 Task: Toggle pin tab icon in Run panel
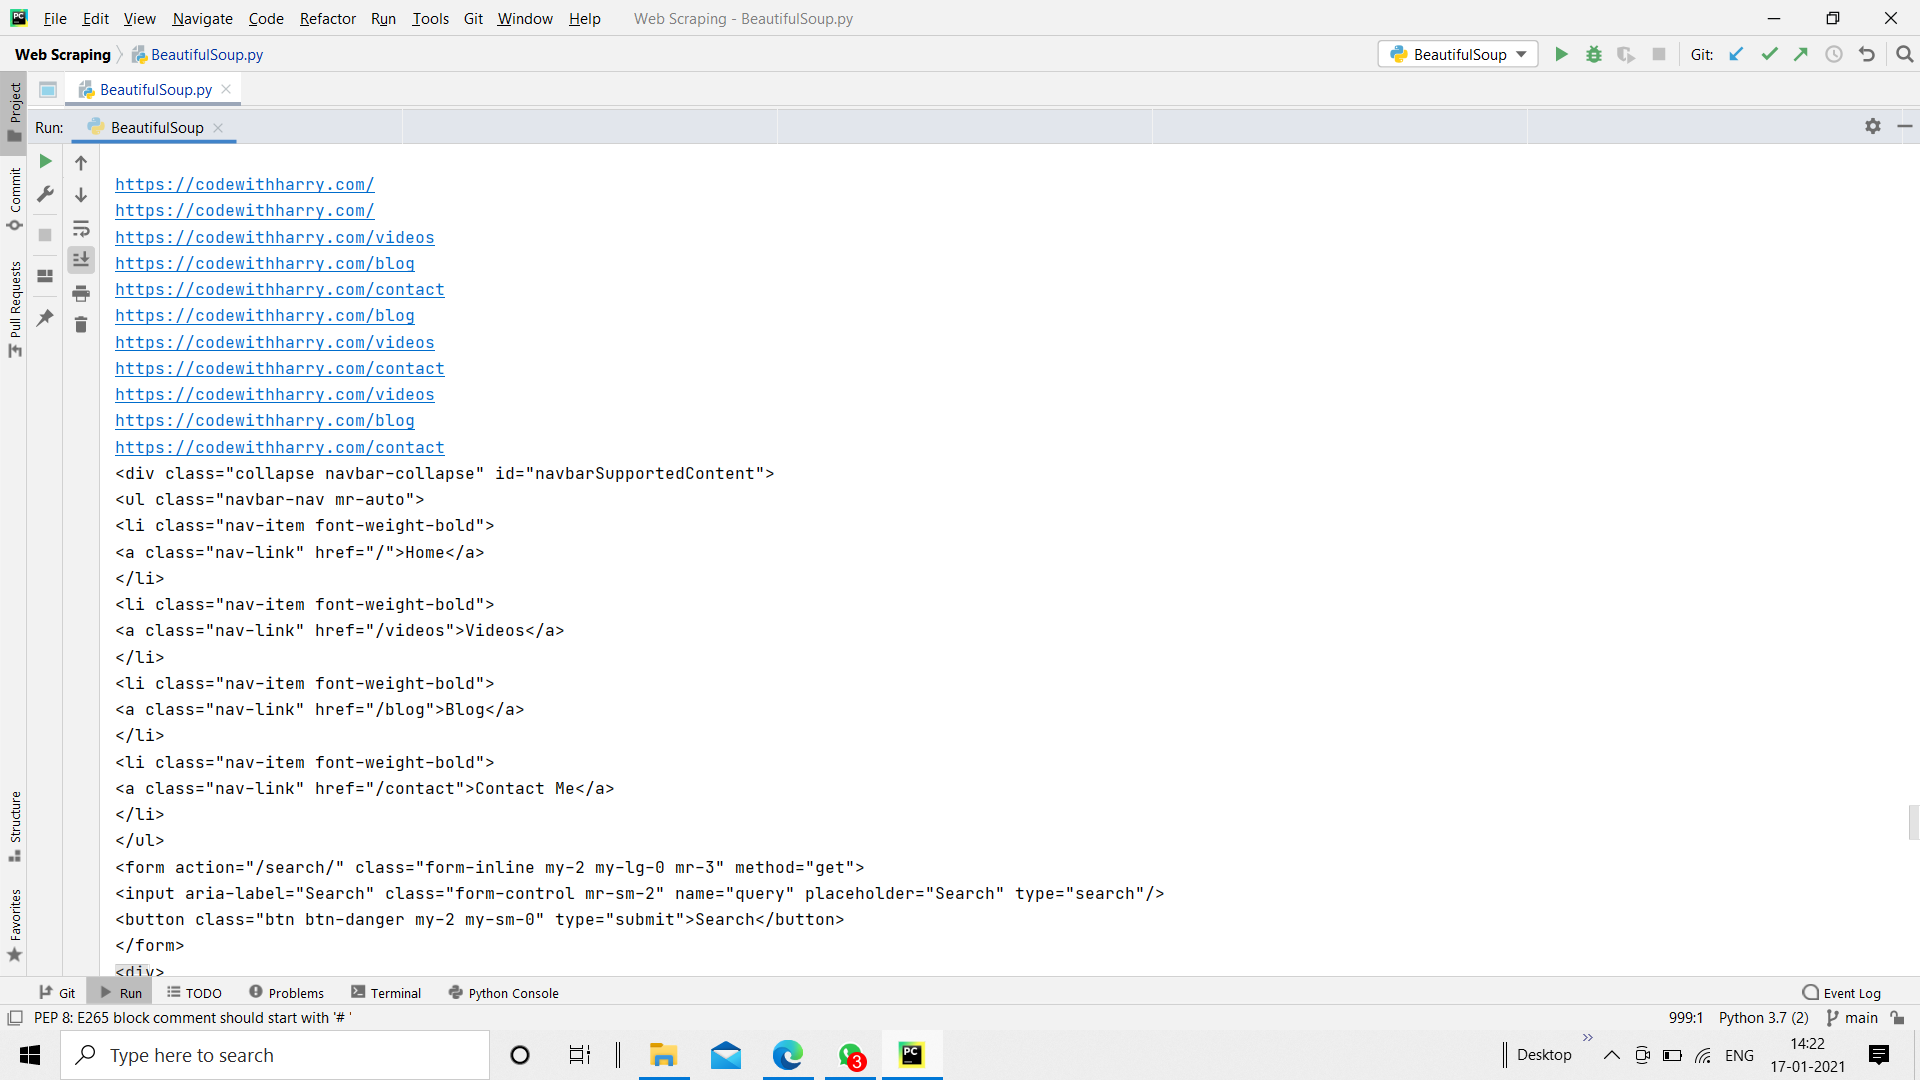45,318
